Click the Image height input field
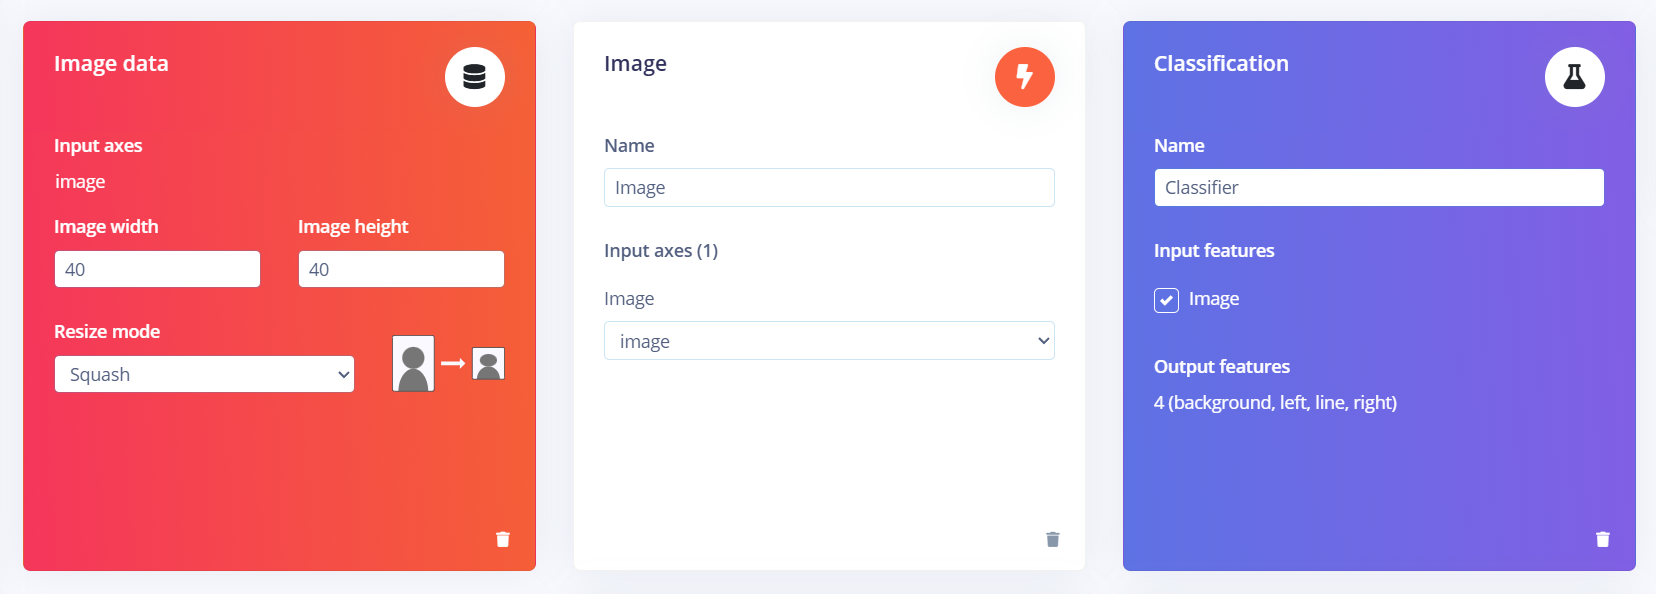 (401, 269)
